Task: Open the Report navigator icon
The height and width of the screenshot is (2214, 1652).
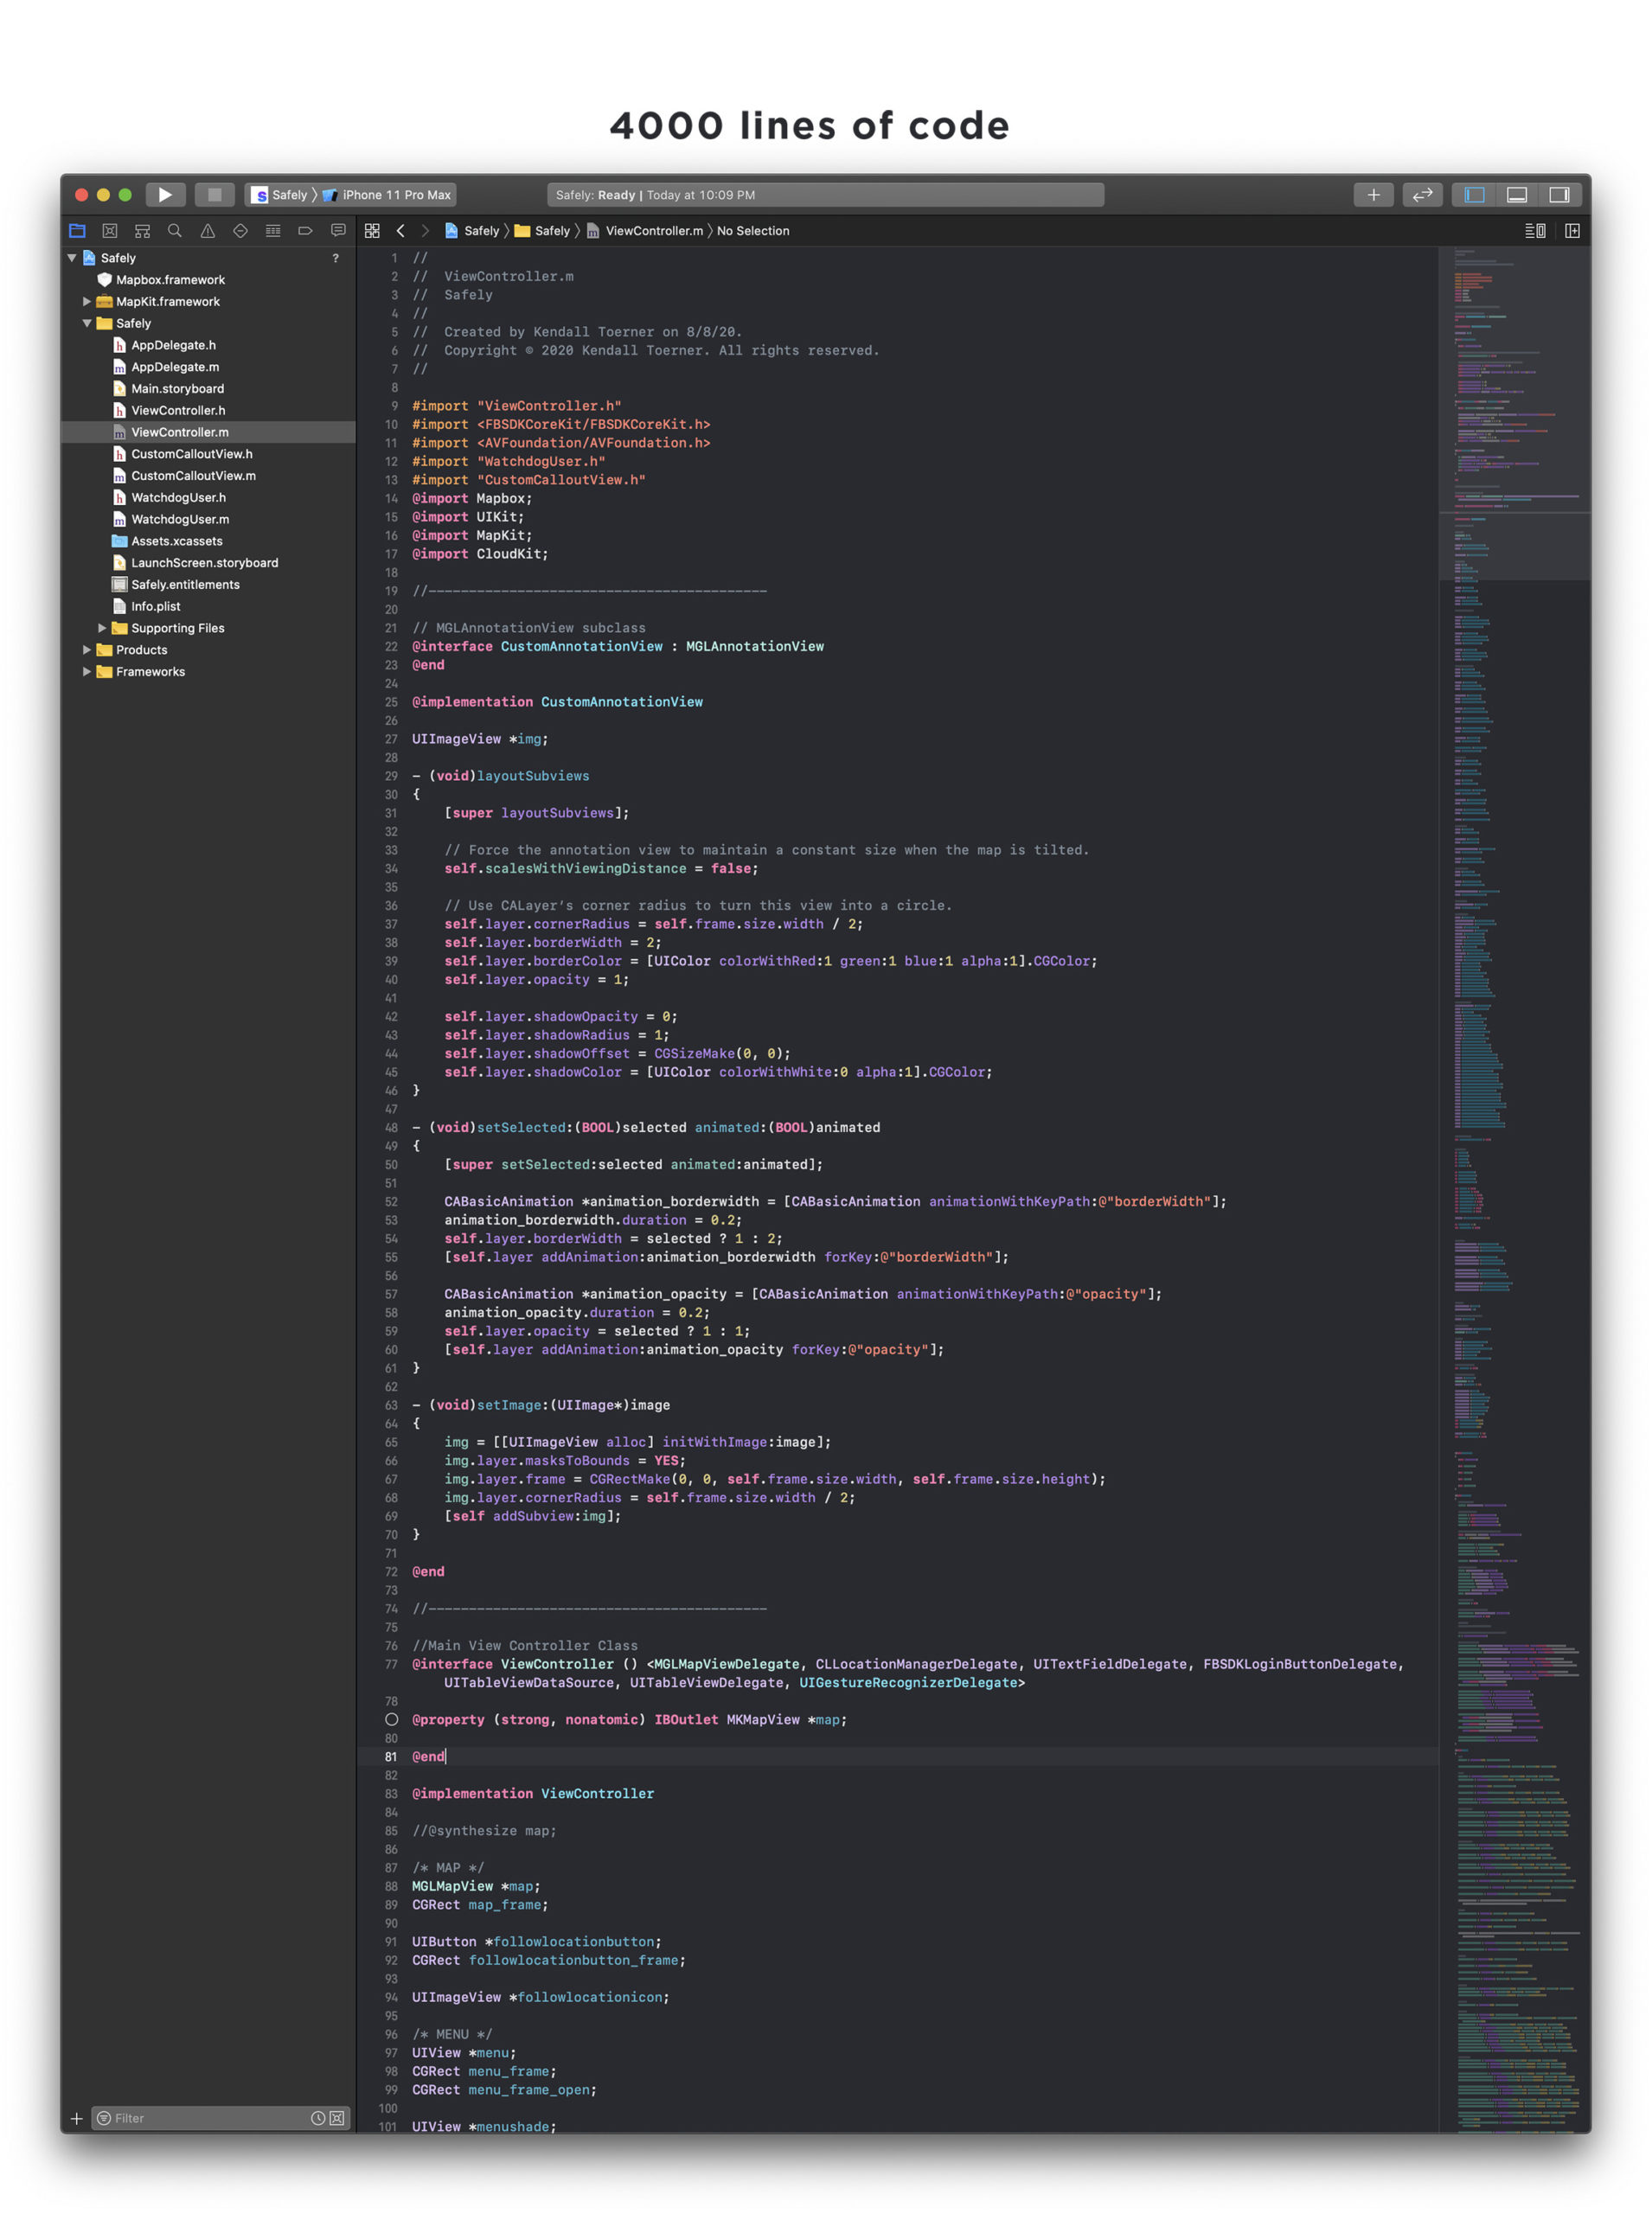Action: (338, 231)
